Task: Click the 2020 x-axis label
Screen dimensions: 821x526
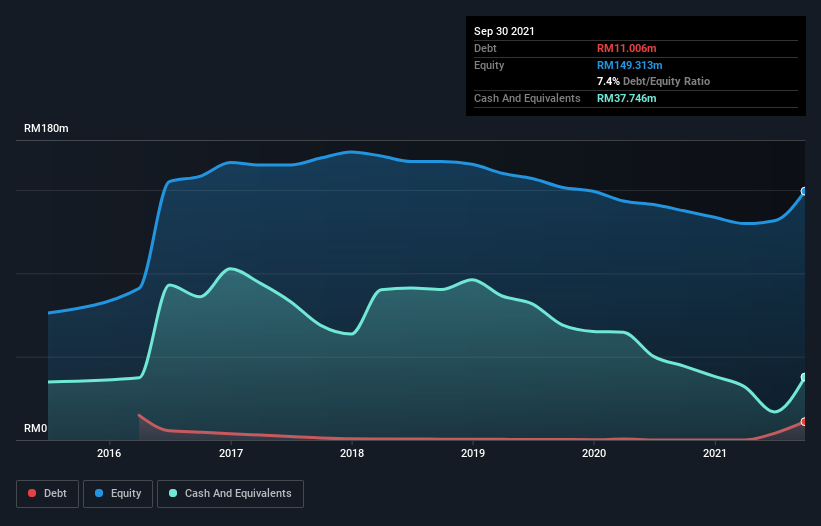Action: [594, 453]
